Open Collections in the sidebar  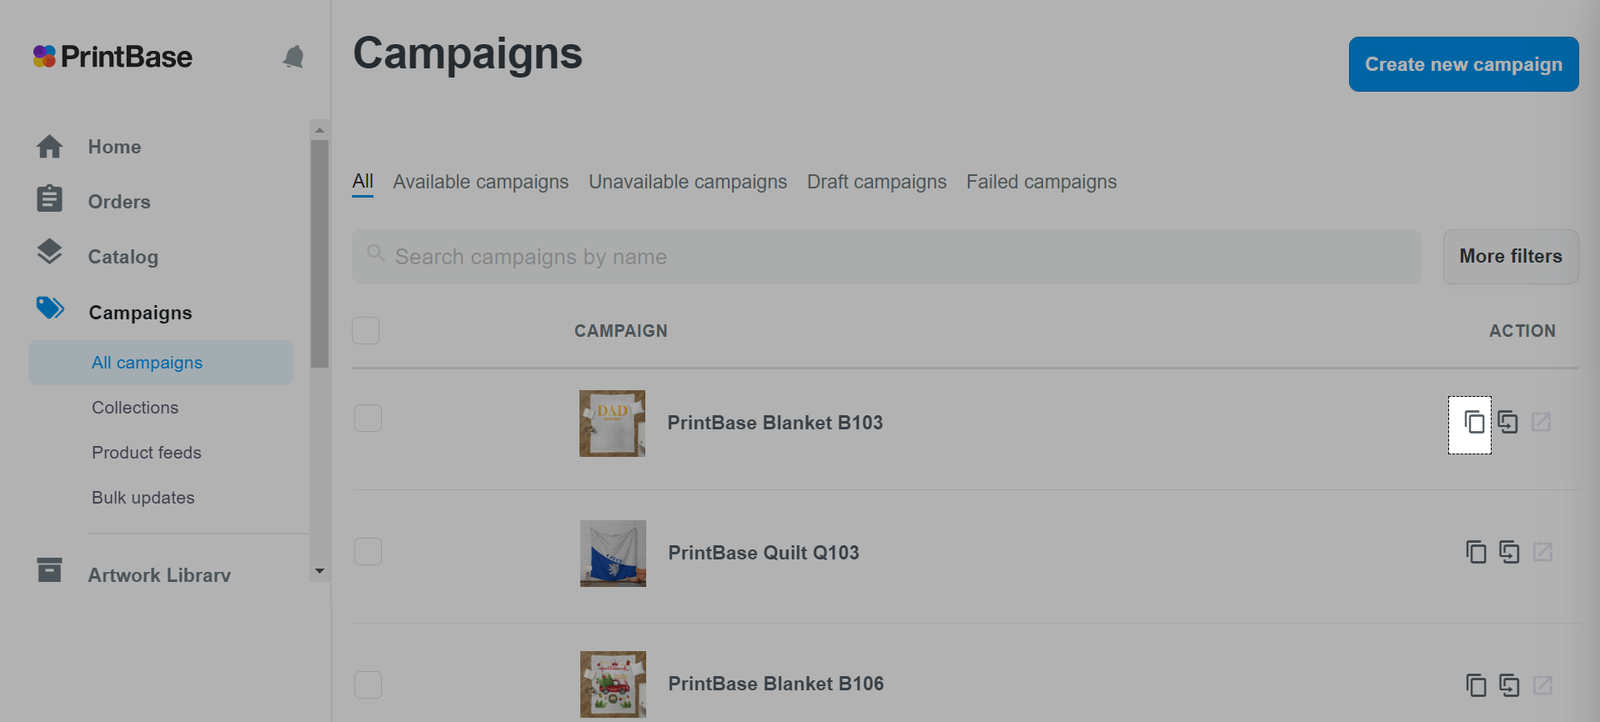[135, 408]
